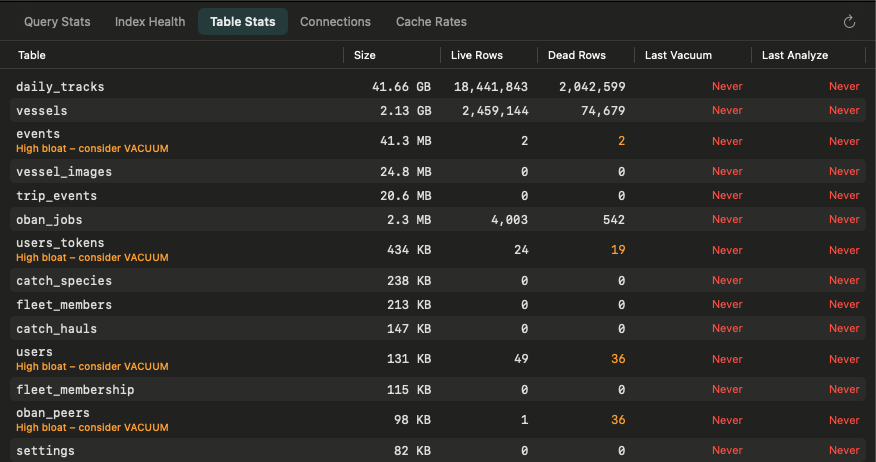Click the 24 live rows value
Screen dimensions: 876x462
pos(521,250)
